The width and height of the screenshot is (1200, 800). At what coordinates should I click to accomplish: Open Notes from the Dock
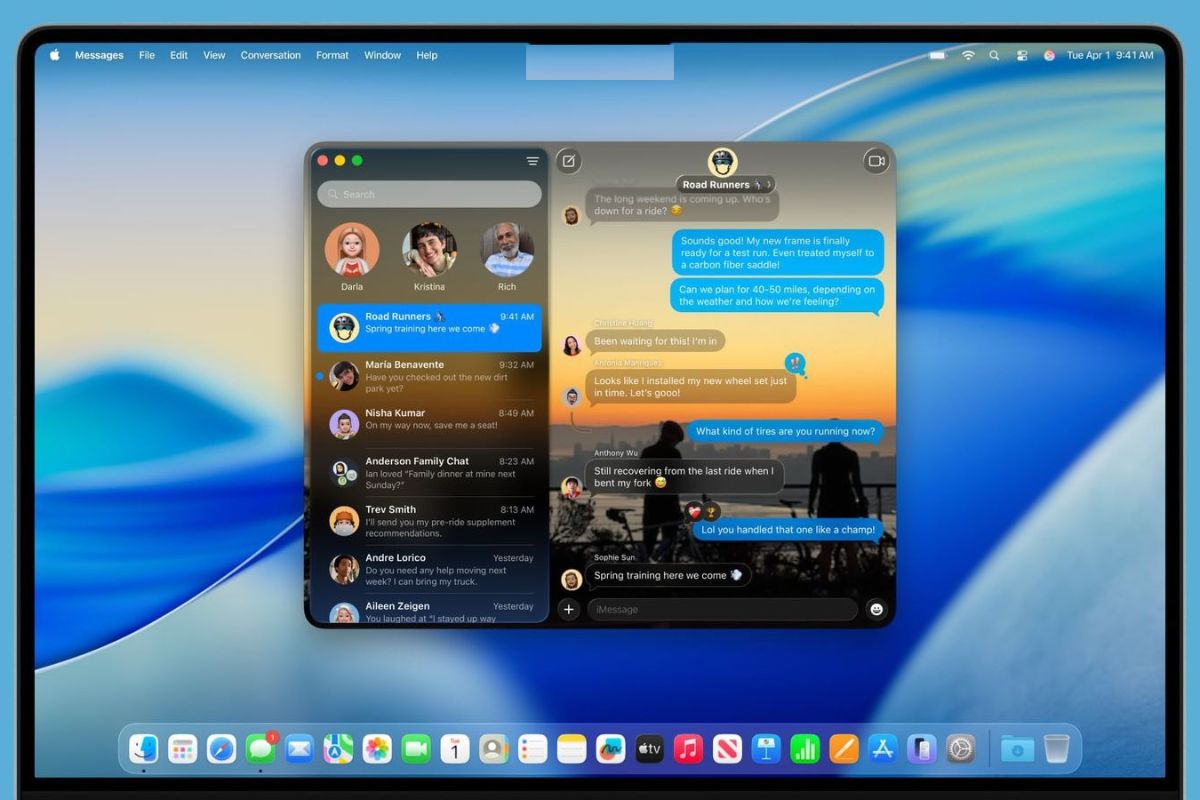572,748
